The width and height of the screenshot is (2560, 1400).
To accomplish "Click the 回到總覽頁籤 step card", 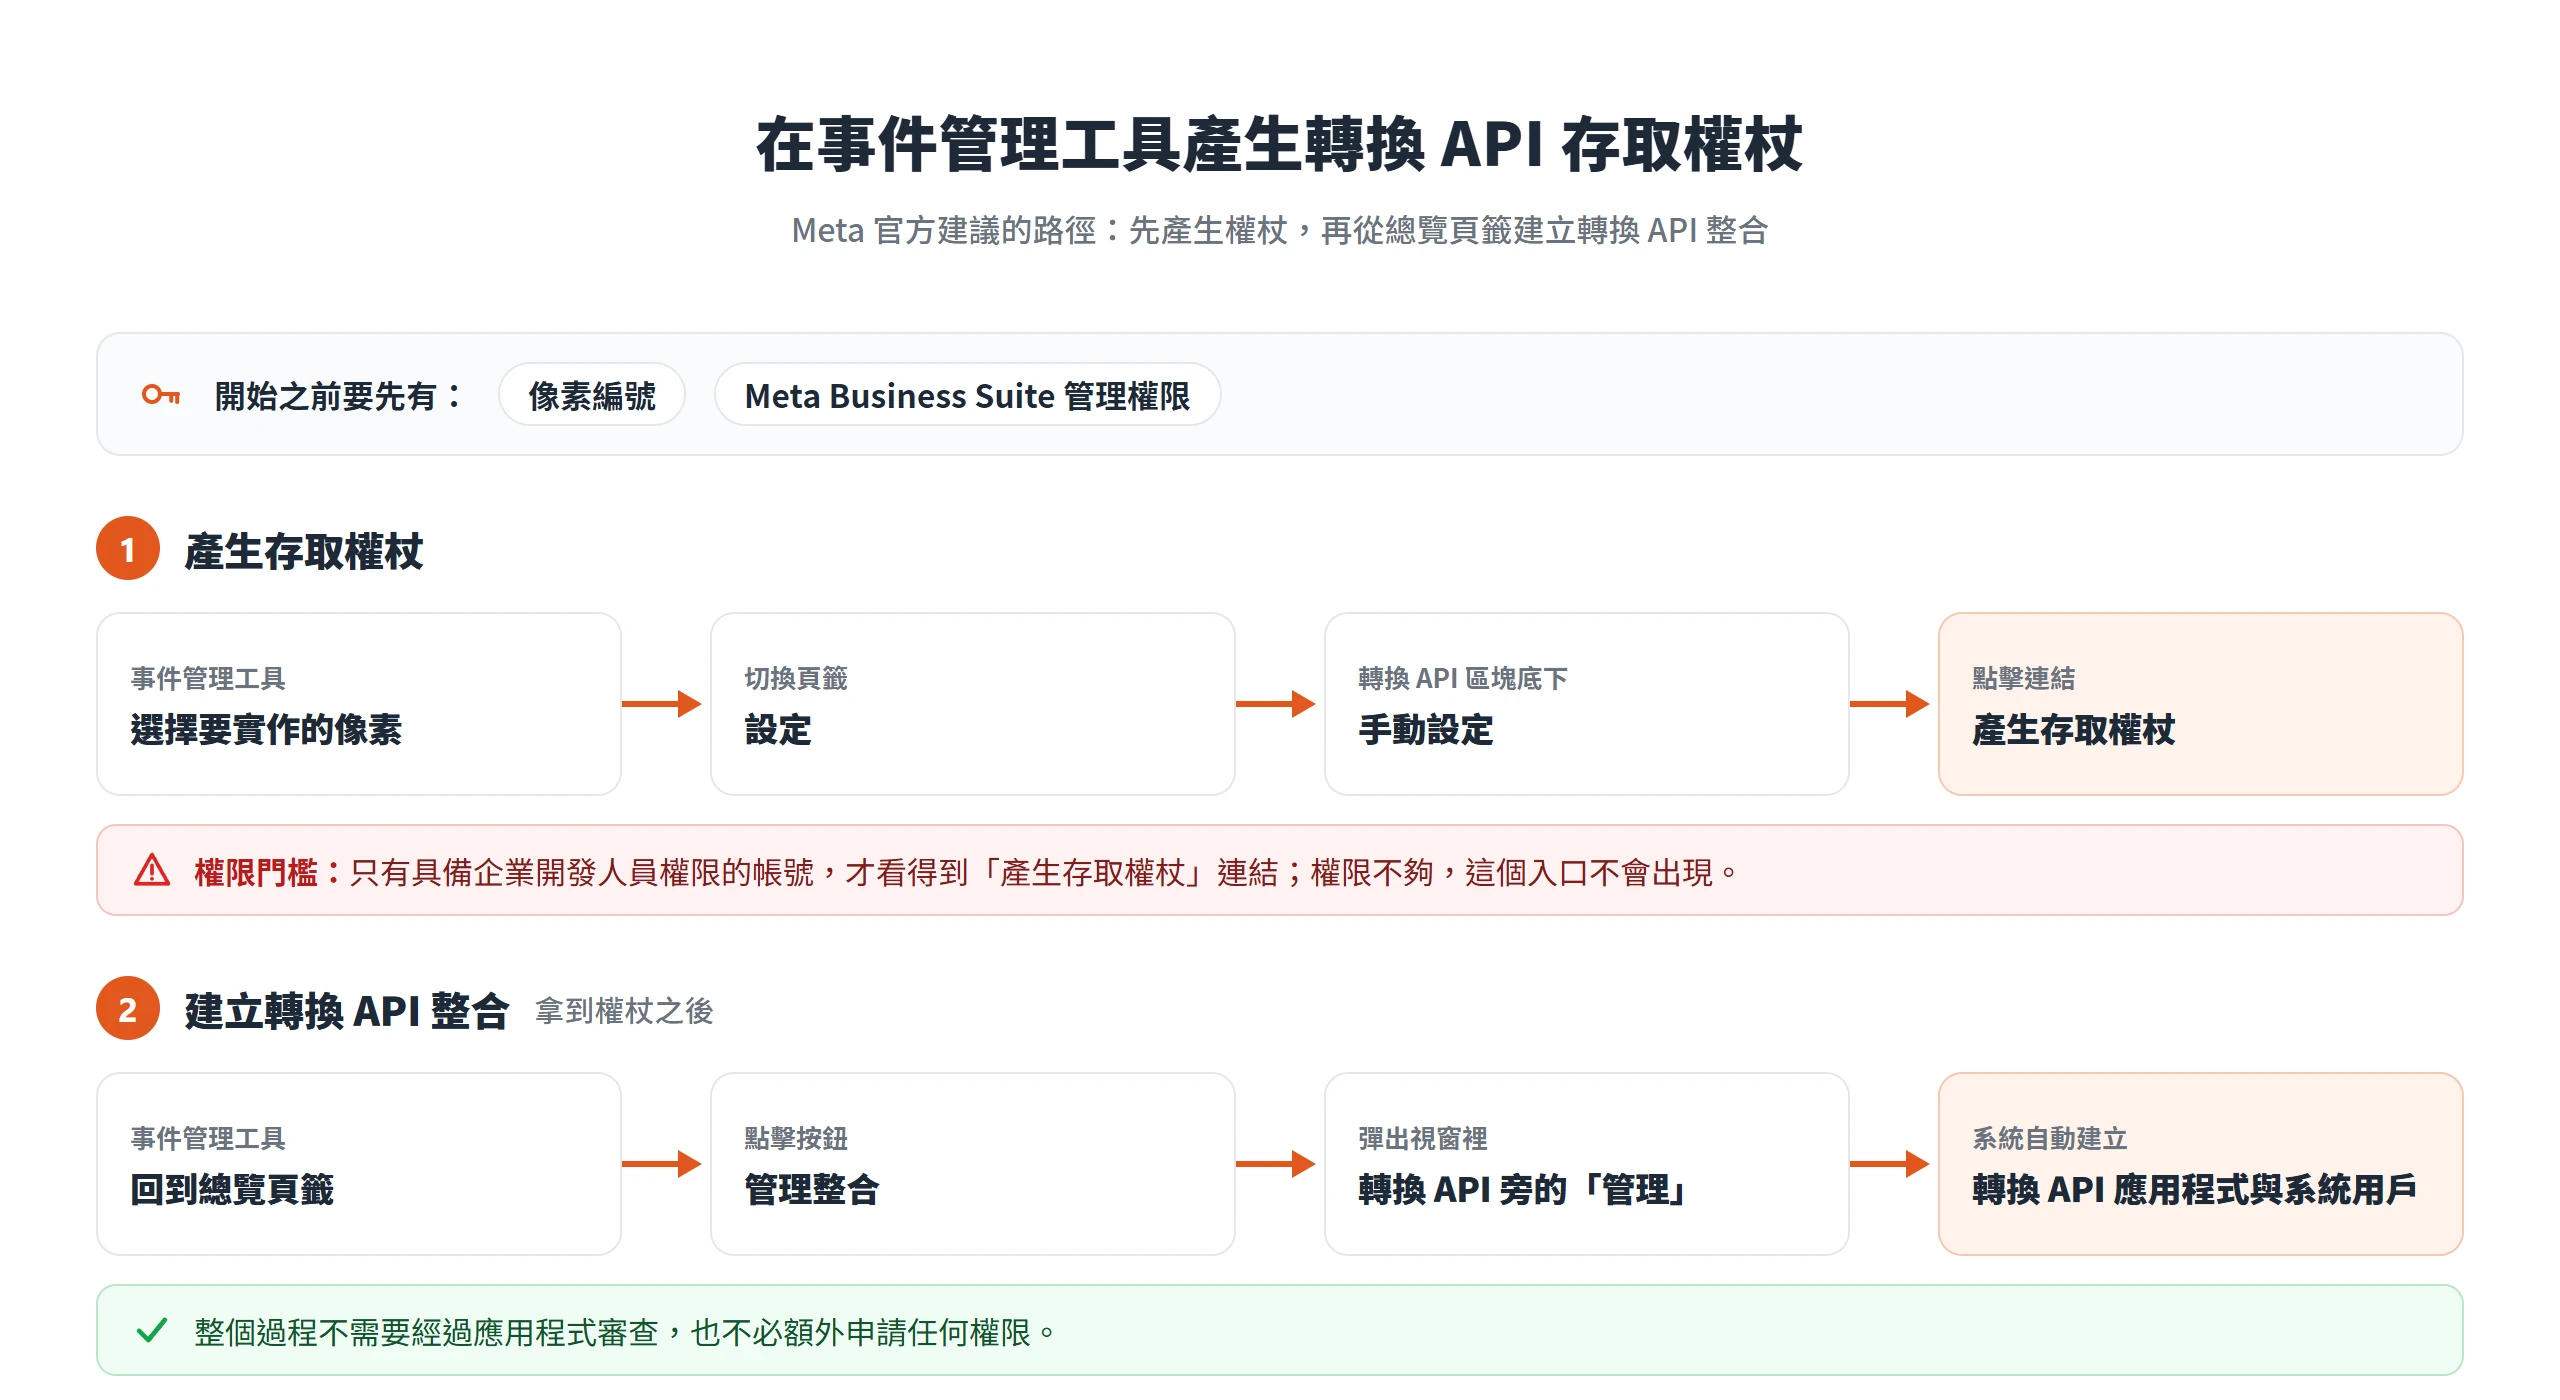I will click(359, 1164).
